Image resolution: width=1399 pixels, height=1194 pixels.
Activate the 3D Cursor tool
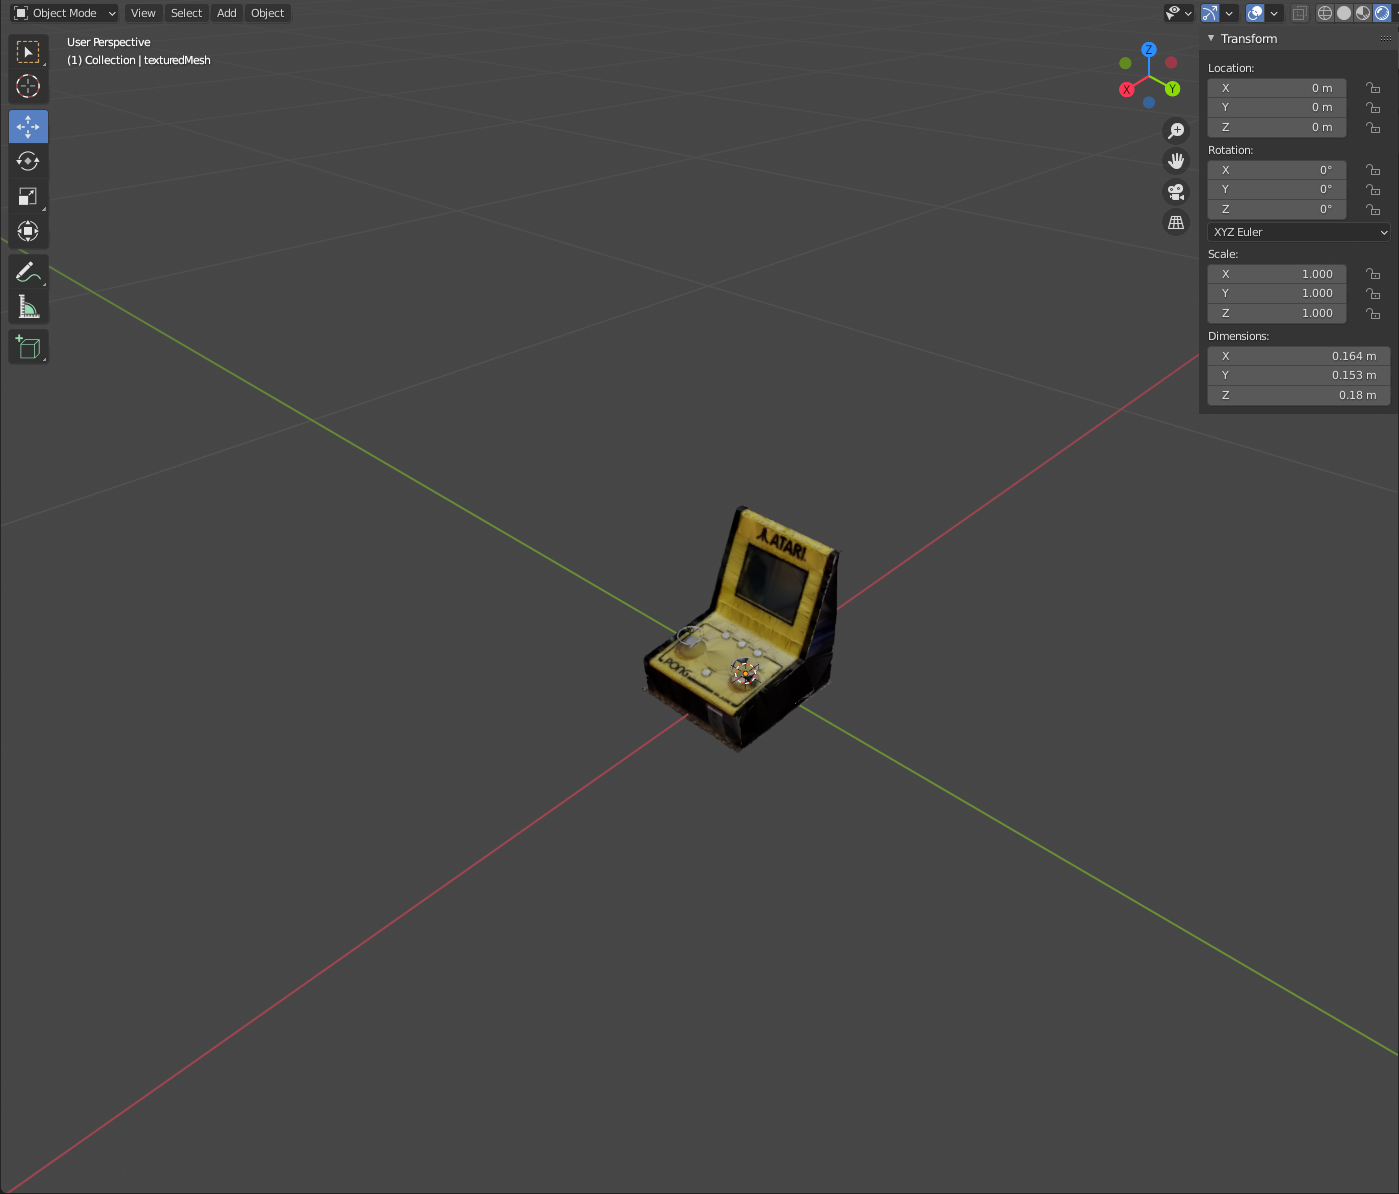[x=28, y=87]
